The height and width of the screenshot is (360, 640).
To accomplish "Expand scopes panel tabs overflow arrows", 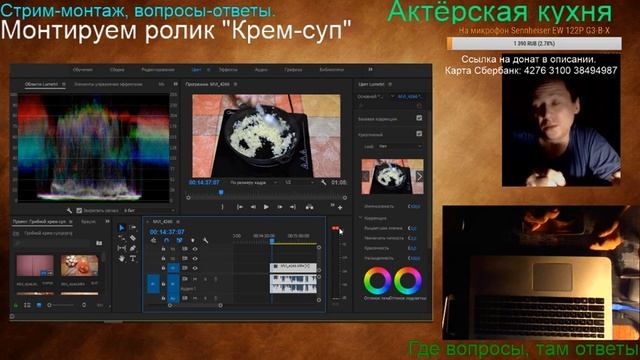I will coord(176,84).
